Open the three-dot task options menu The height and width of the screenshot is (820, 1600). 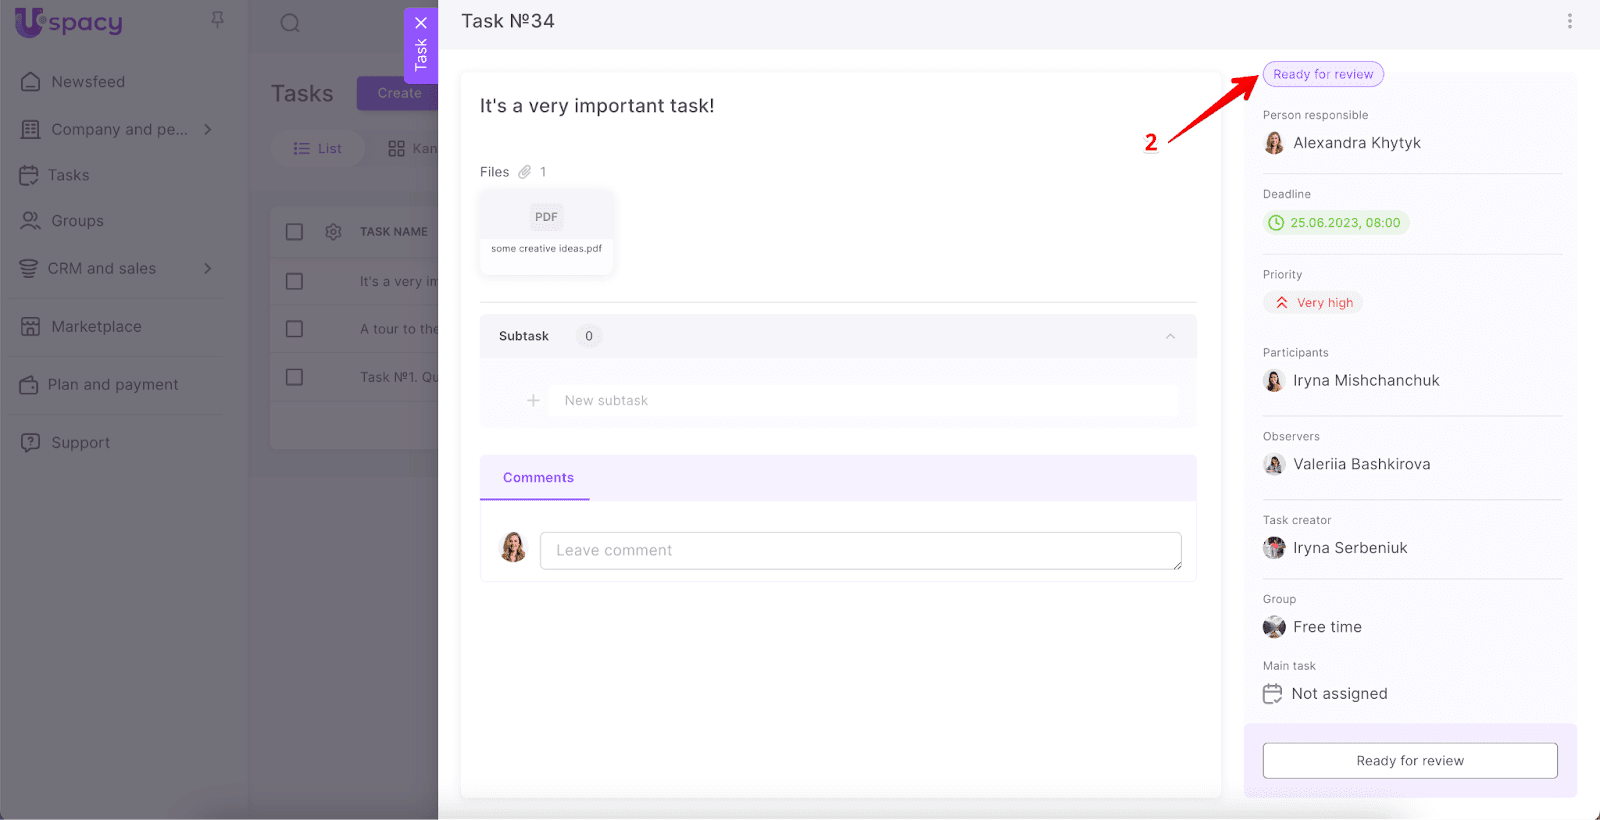[x=1569, y=21]
